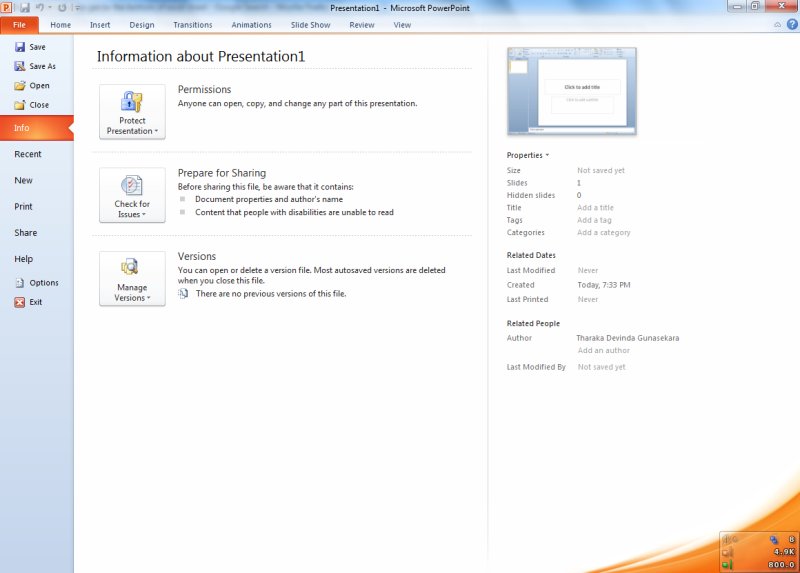
Task: Click the Manage Versions magnifier icon
Action: click(130, 267)
